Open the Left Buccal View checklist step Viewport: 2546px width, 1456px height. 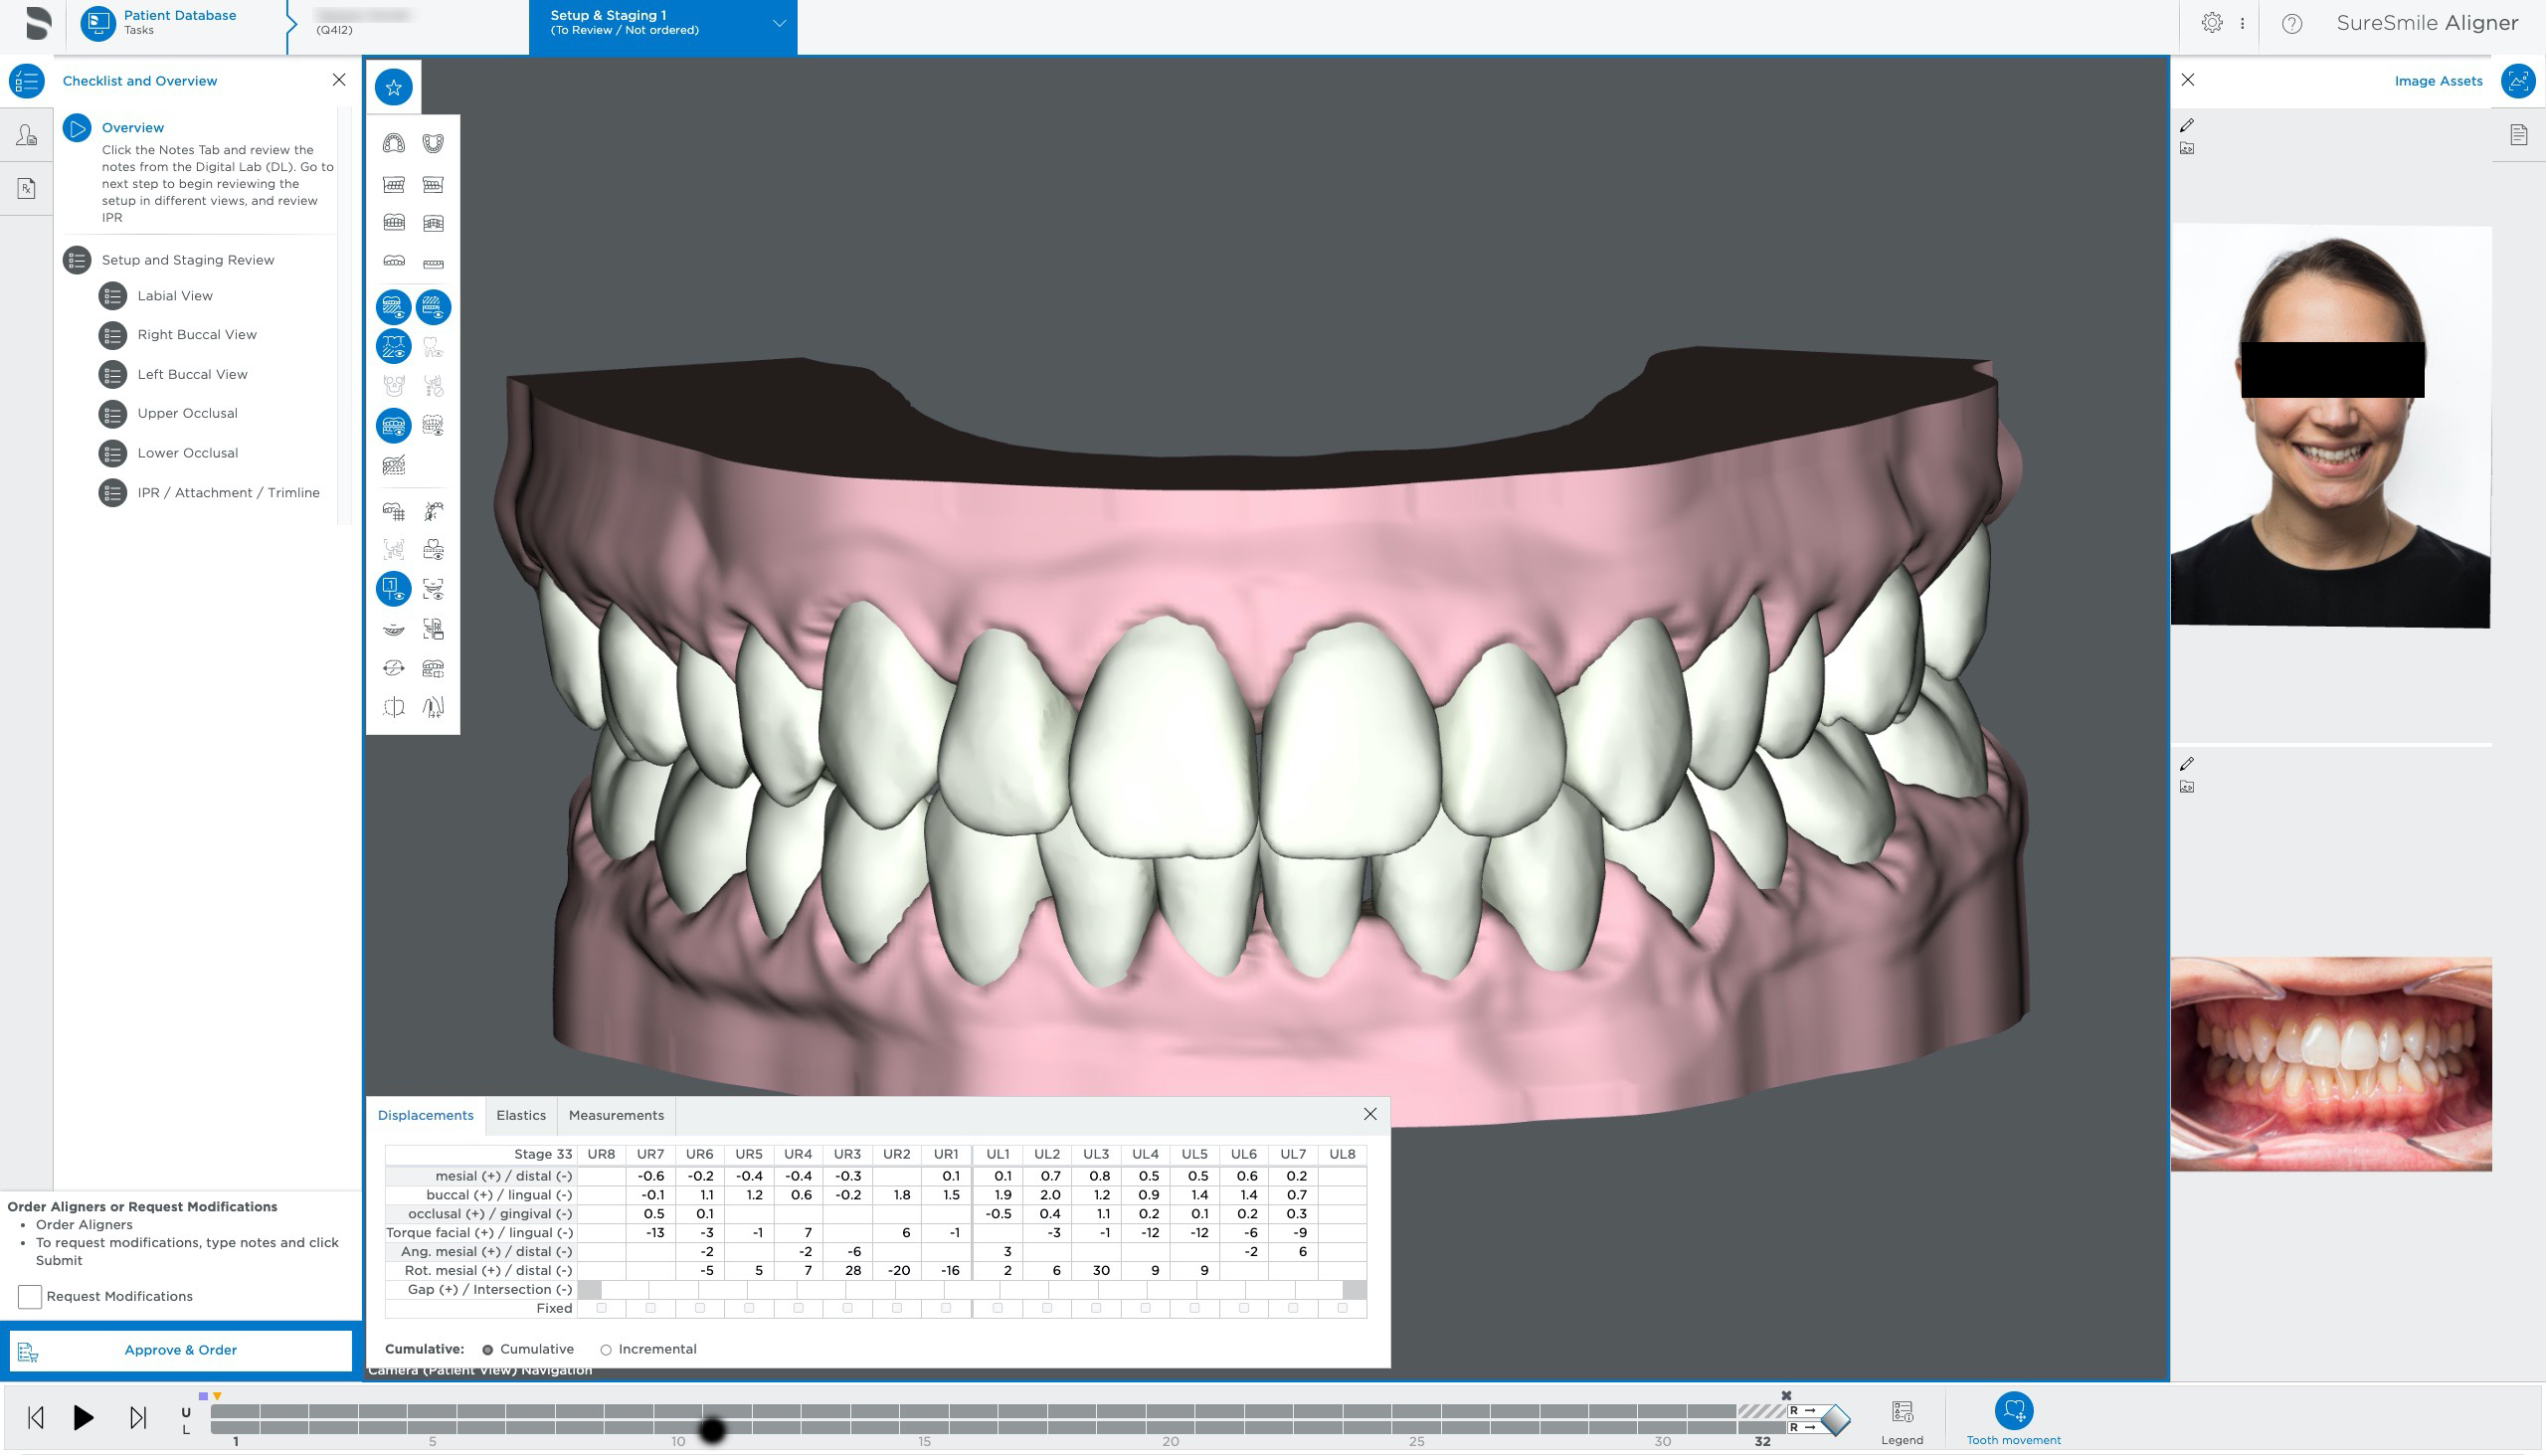[x=192, y=374]
